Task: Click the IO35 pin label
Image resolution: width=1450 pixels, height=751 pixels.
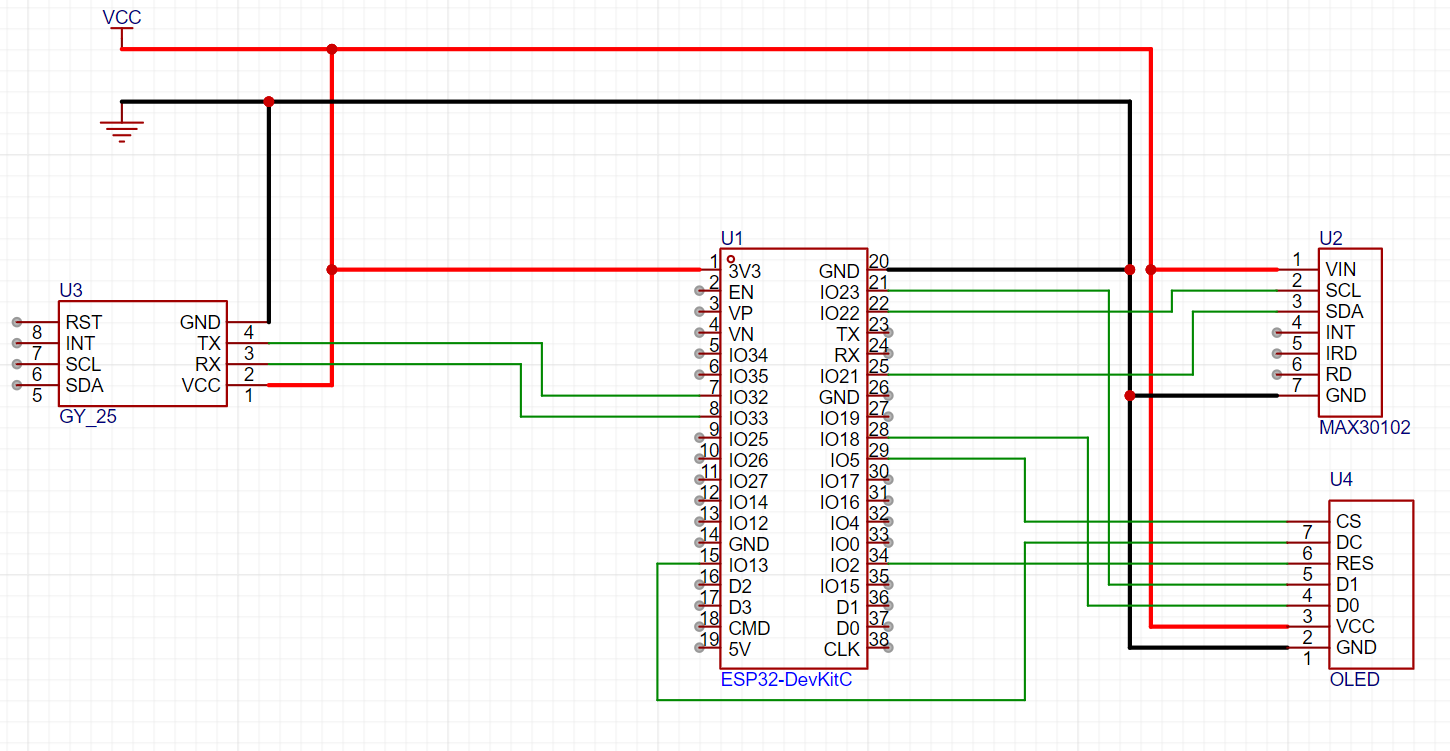Action: [x=748, y=376]
